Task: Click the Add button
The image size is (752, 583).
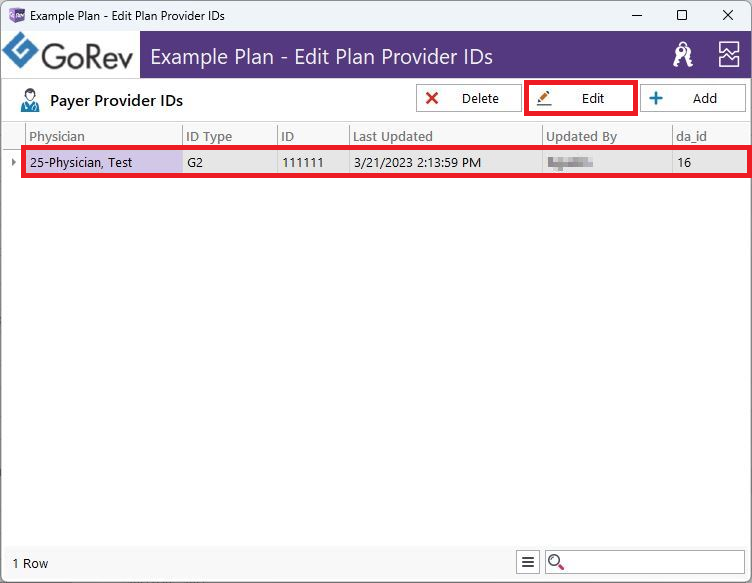Action: (x=693, y=98)
